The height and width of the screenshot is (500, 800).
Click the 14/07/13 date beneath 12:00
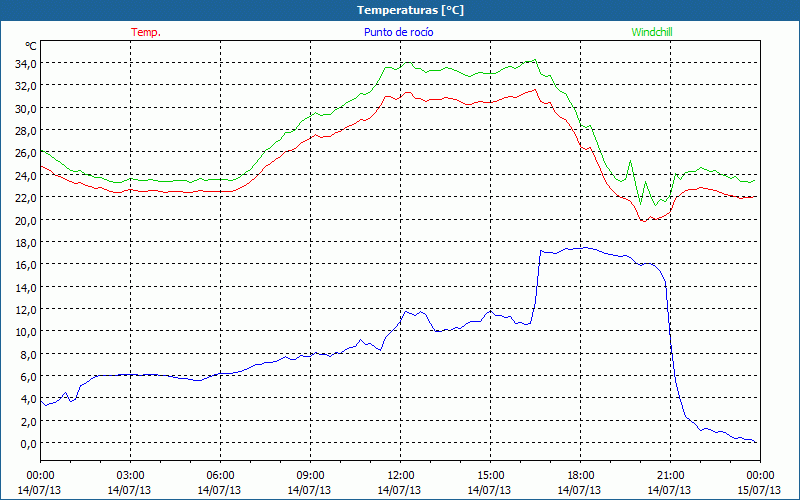click(x=399, y=490)
